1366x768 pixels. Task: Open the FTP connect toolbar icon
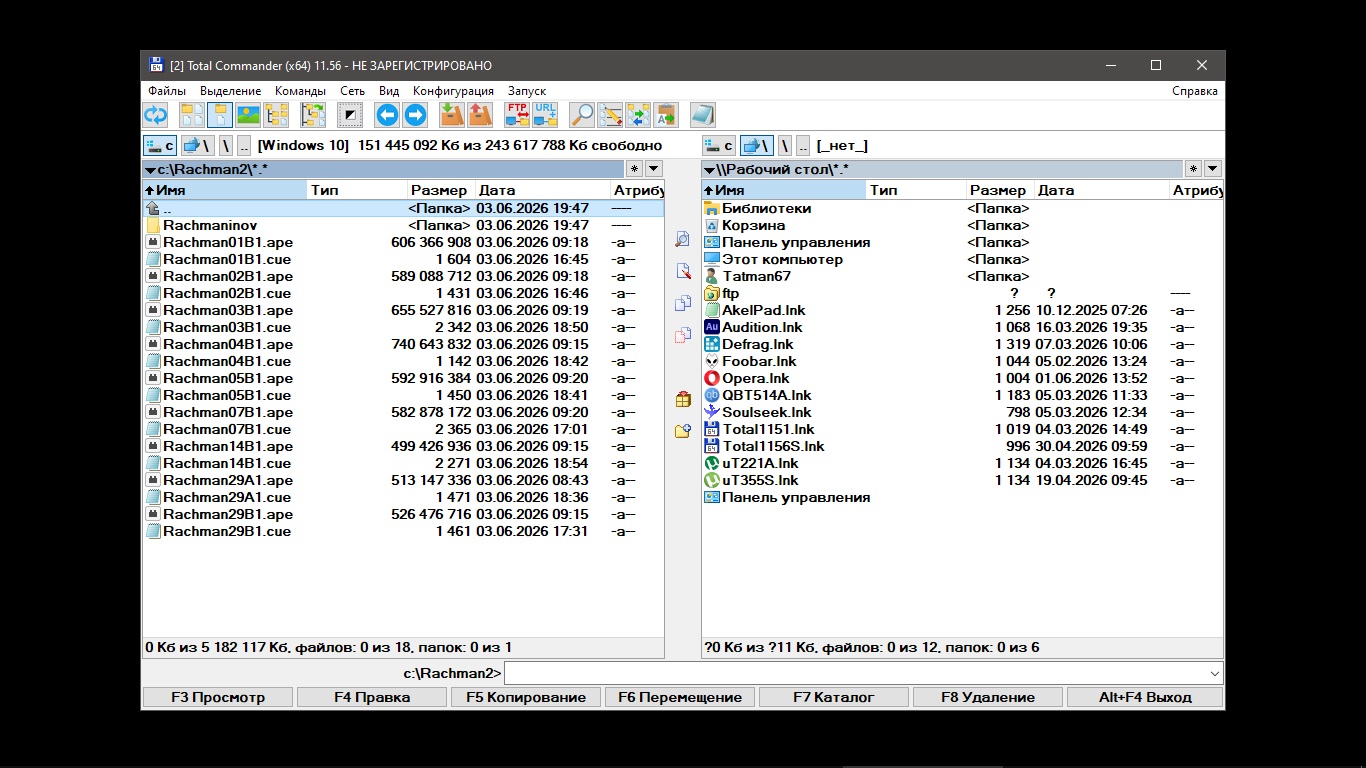[517, 115]
